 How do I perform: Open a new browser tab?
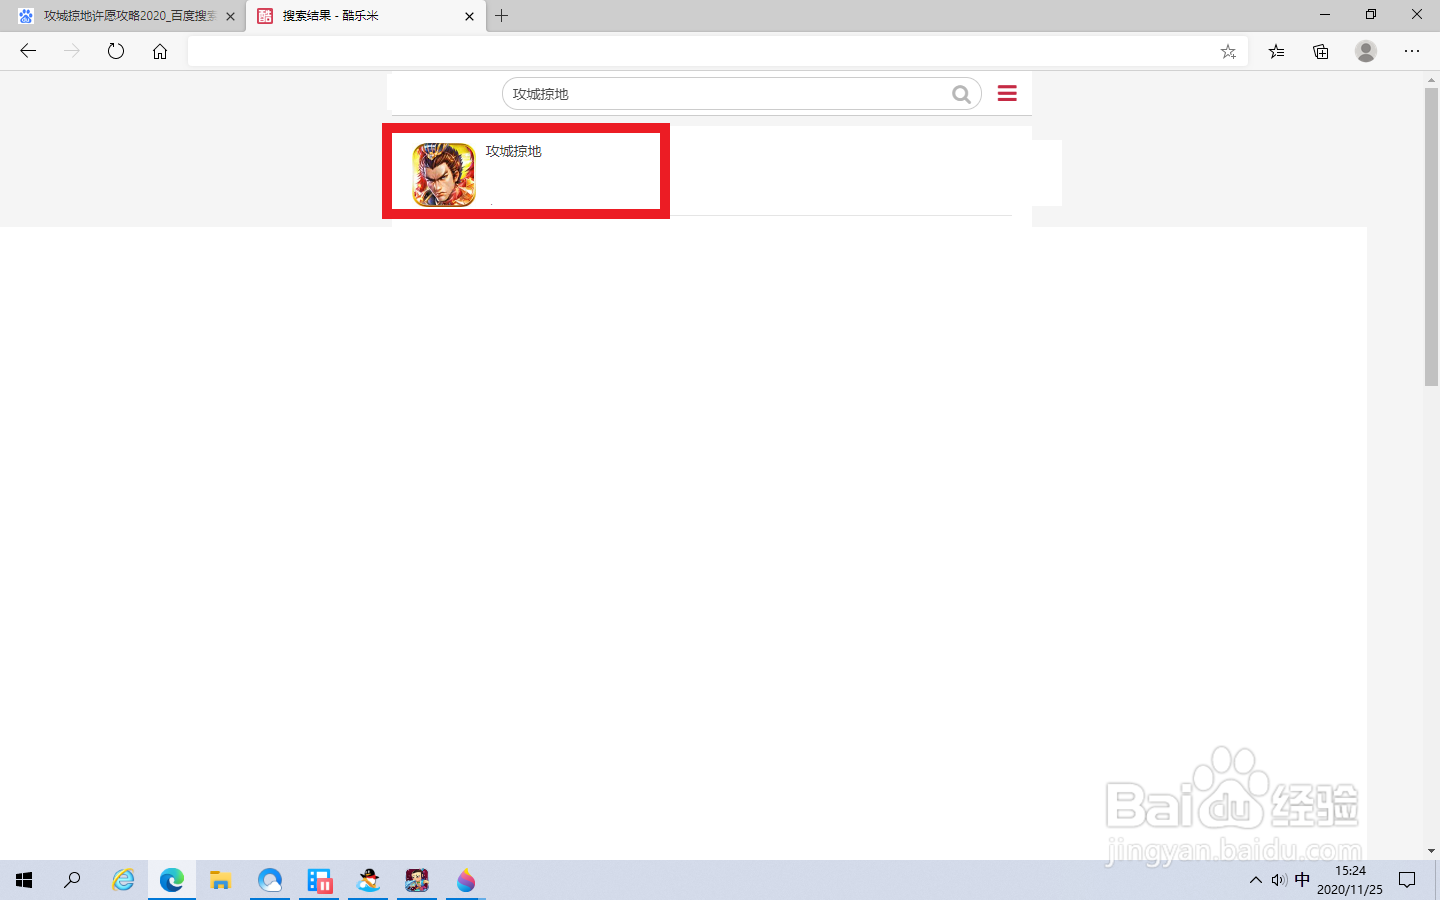[502, 16]
